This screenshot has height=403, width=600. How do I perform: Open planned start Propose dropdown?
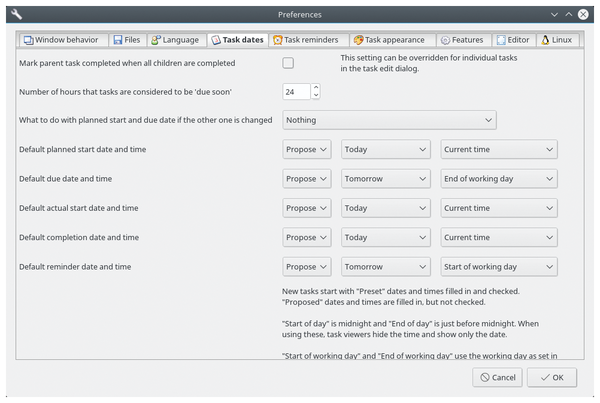pyautogui.click(x=307, y=150)
